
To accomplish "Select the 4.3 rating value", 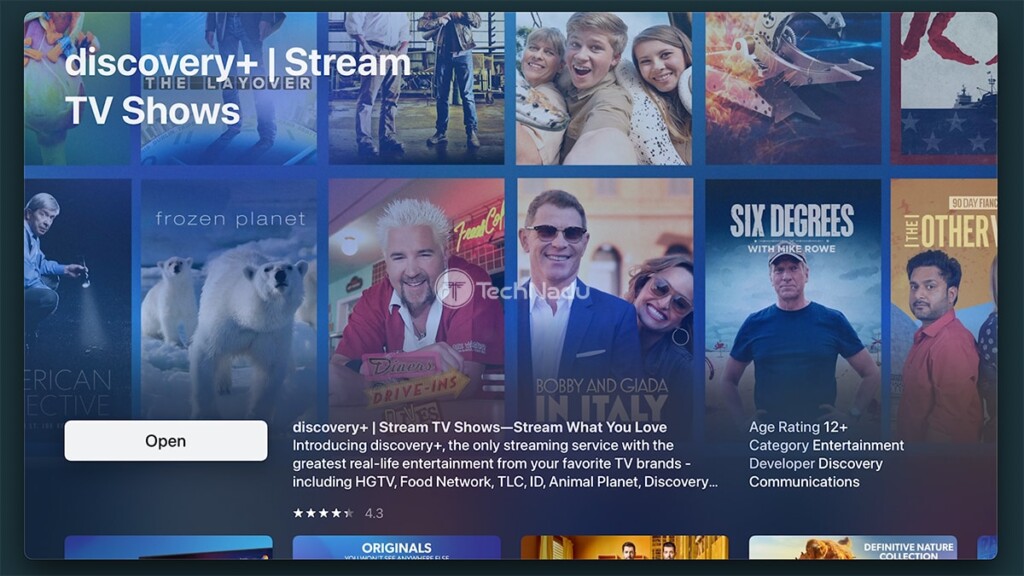I will tap(374, 513).
